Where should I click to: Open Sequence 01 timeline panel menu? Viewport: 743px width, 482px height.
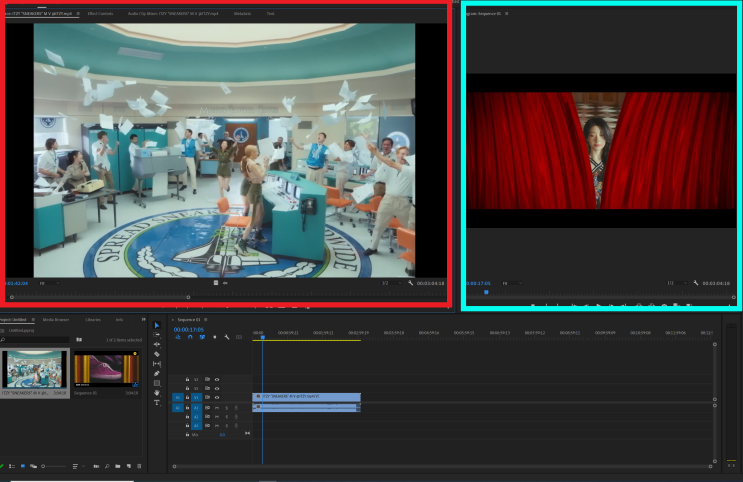[206, 319]
